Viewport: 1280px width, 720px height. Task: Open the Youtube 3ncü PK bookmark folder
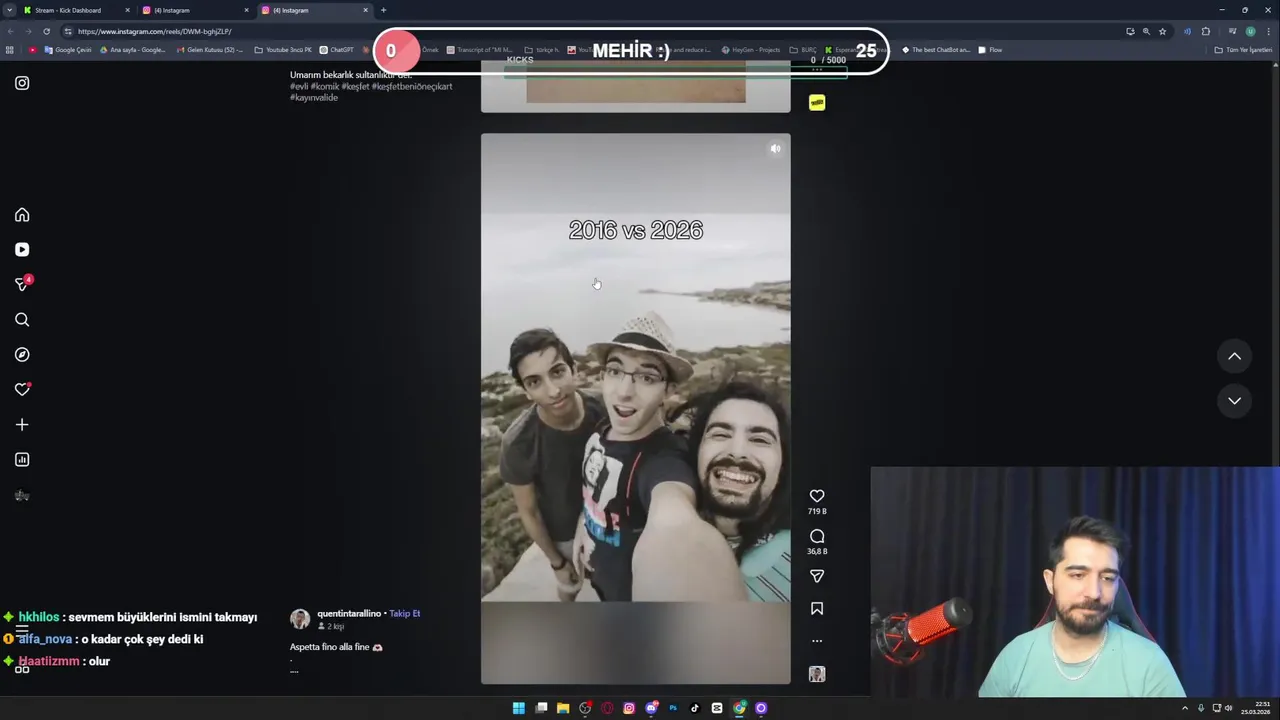point(283,50)
